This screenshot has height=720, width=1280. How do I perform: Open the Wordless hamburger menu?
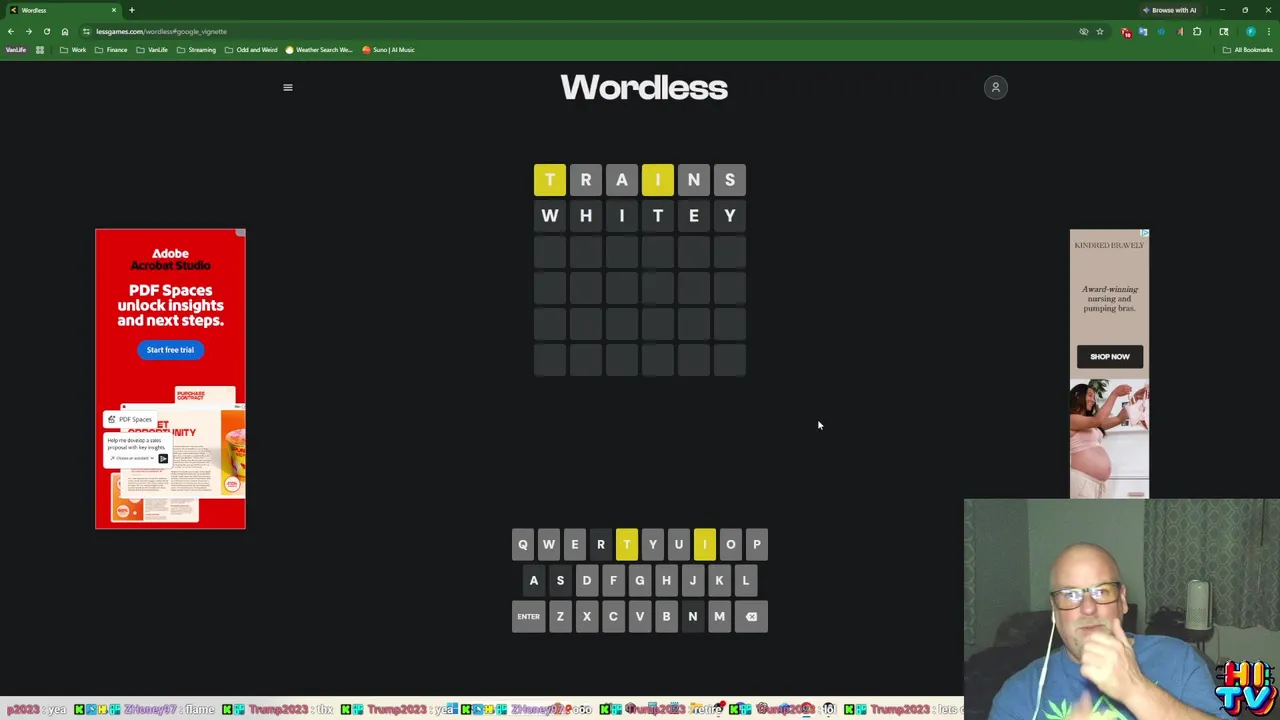(x=288, y=87)
